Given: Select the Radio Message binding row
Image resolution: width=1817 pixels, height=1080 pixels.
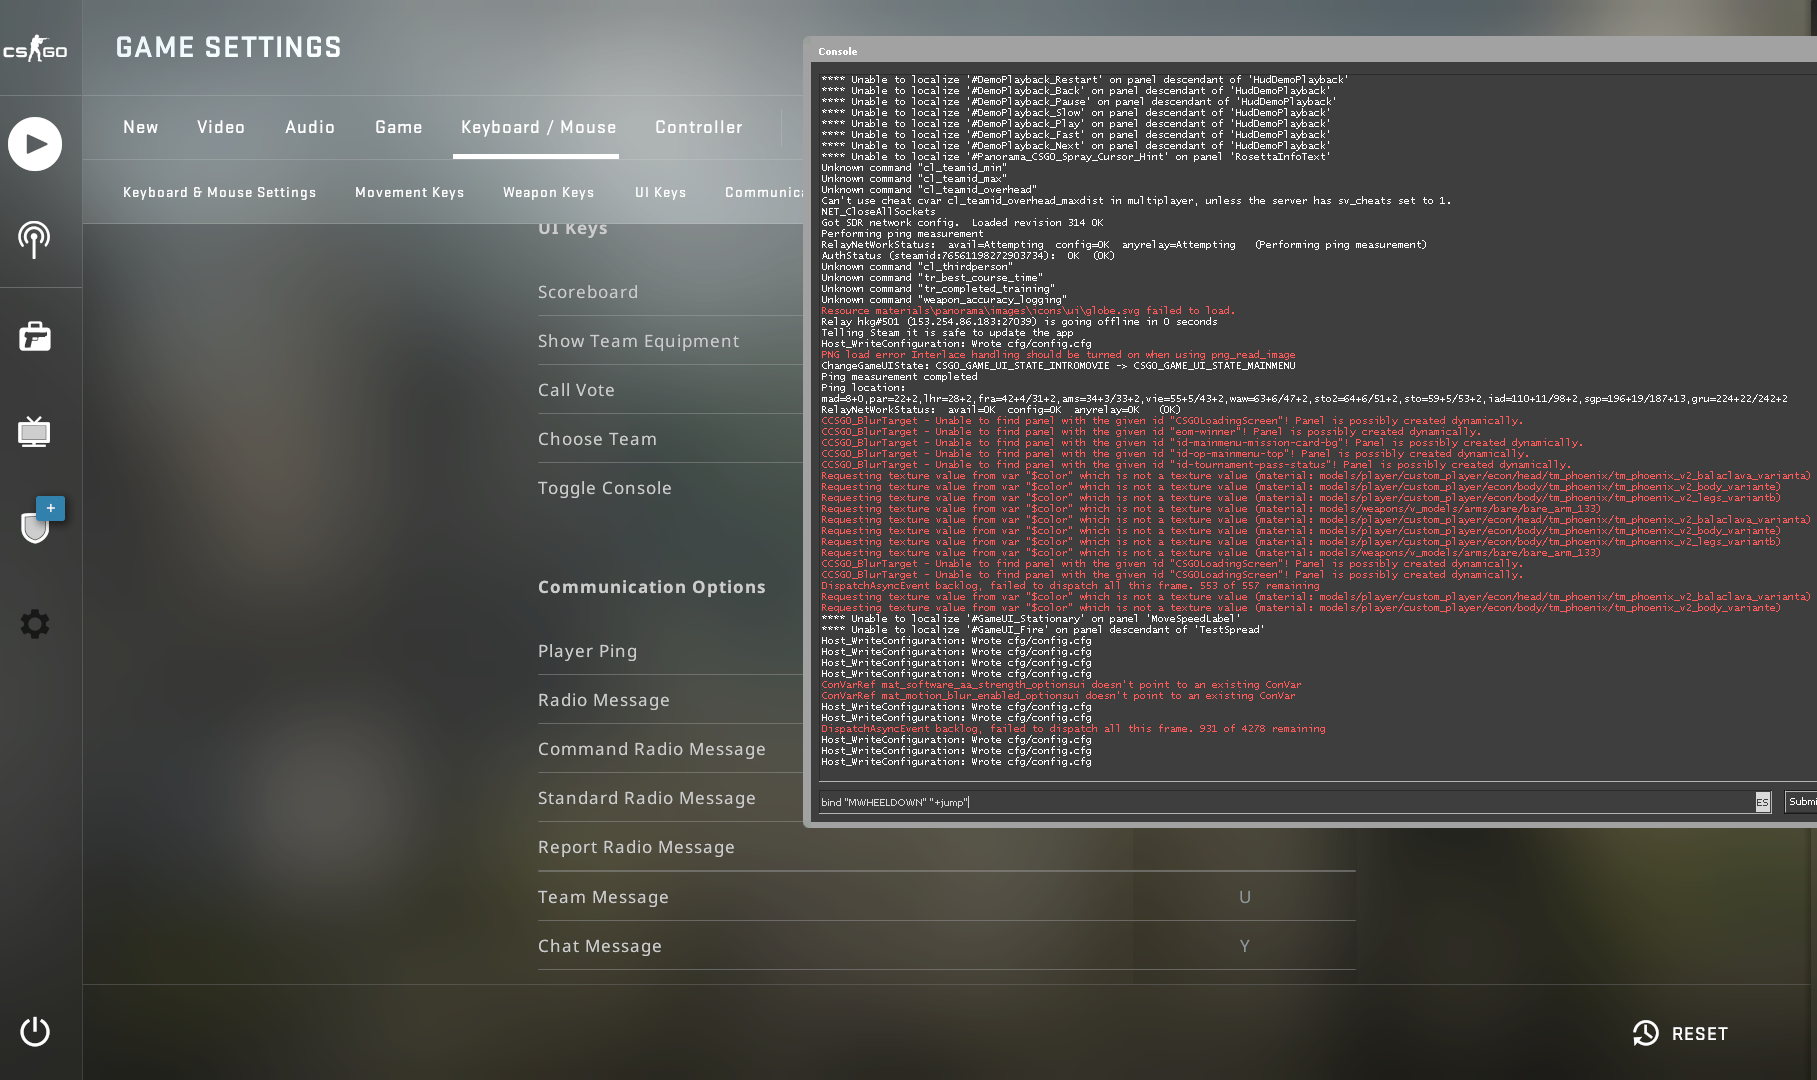Looking at the screenshot, I should (670, 700).
